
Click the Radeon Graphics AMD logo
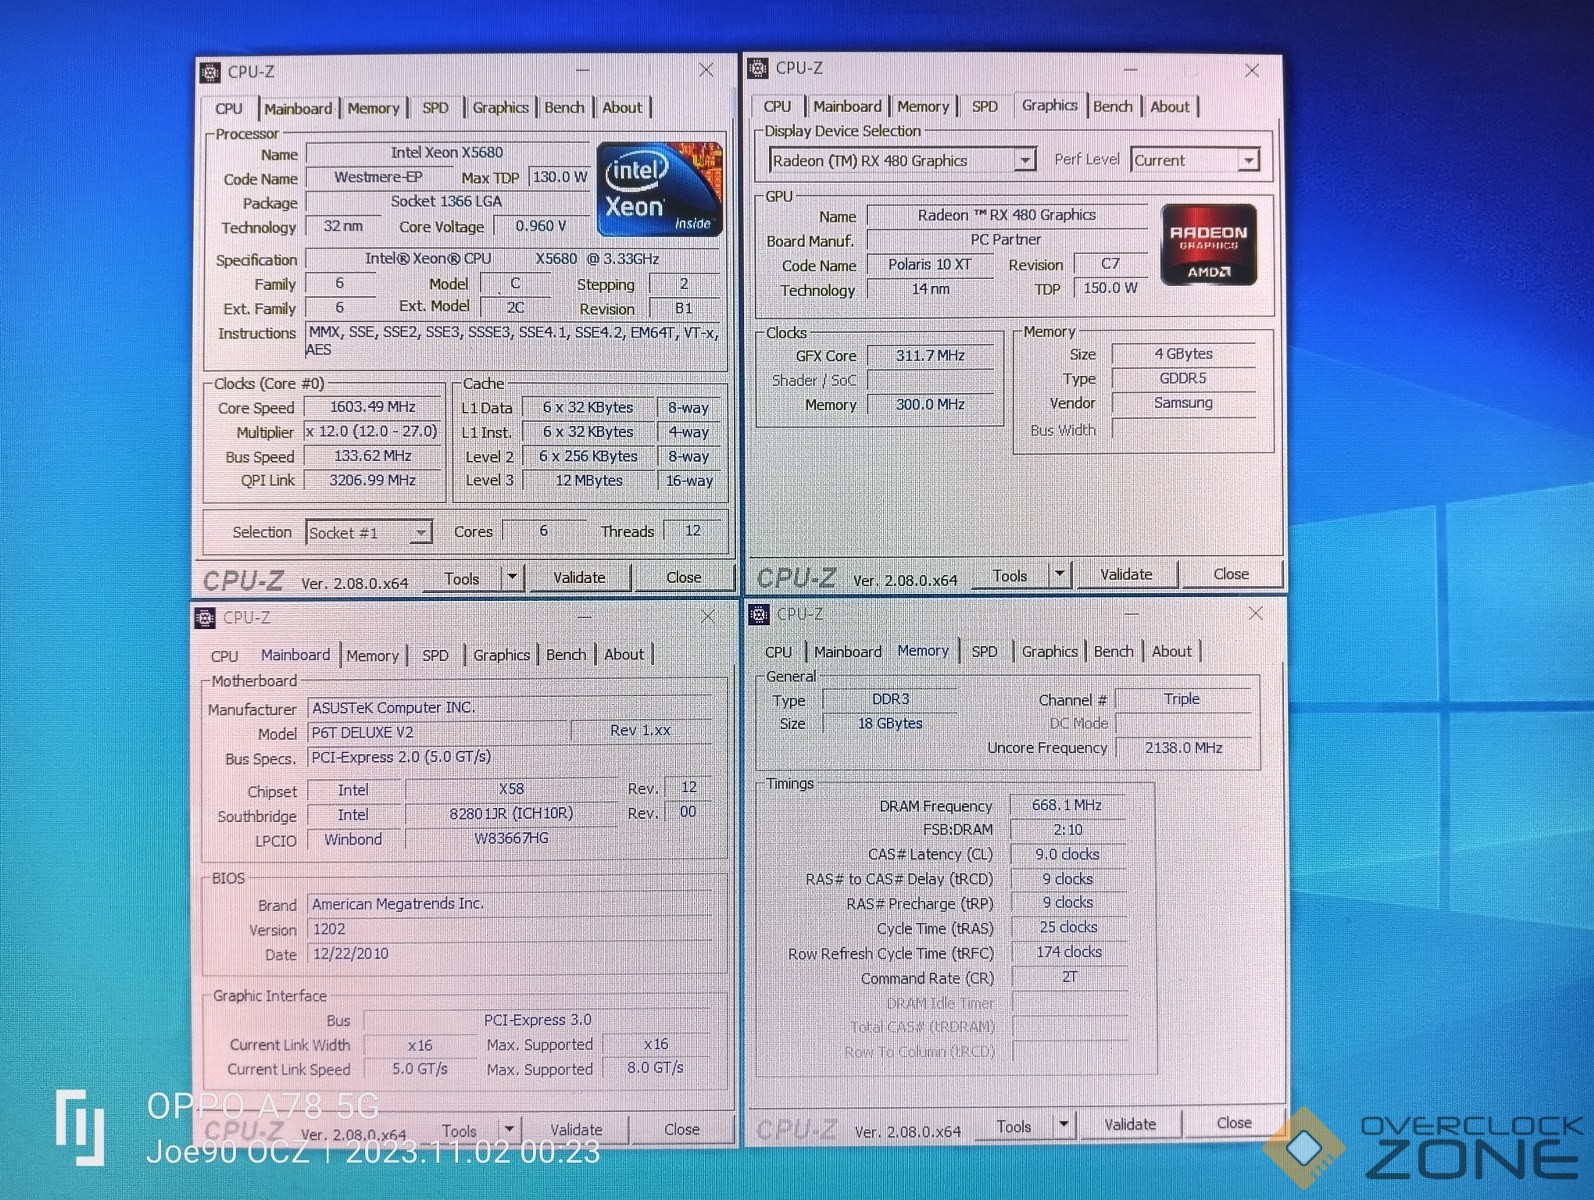point(1208,245)
